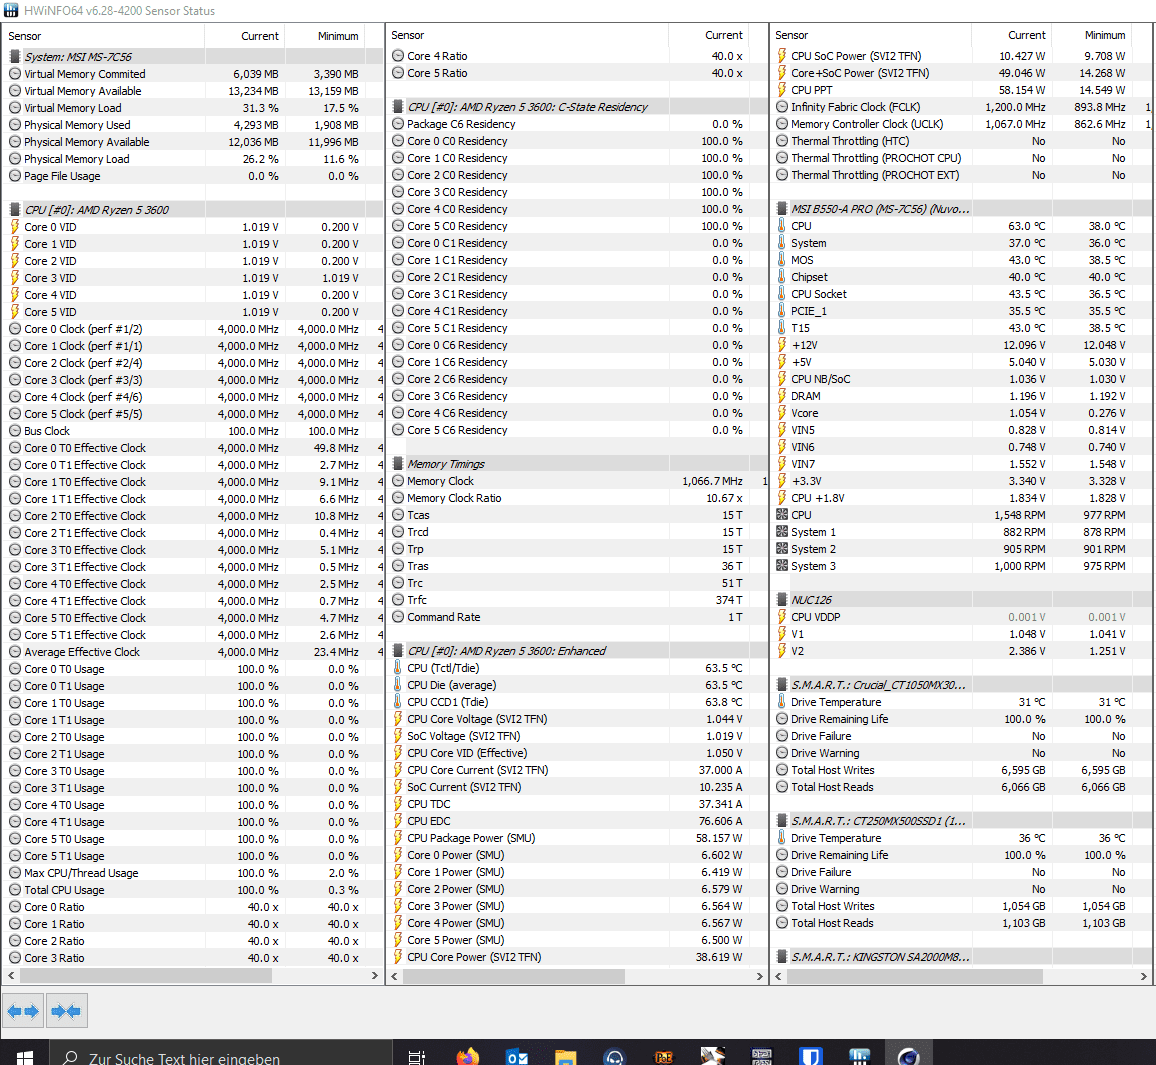Screen dimensions: 1156x1065
Task: Click the chip icon beside NUC126
Action: 782,600
